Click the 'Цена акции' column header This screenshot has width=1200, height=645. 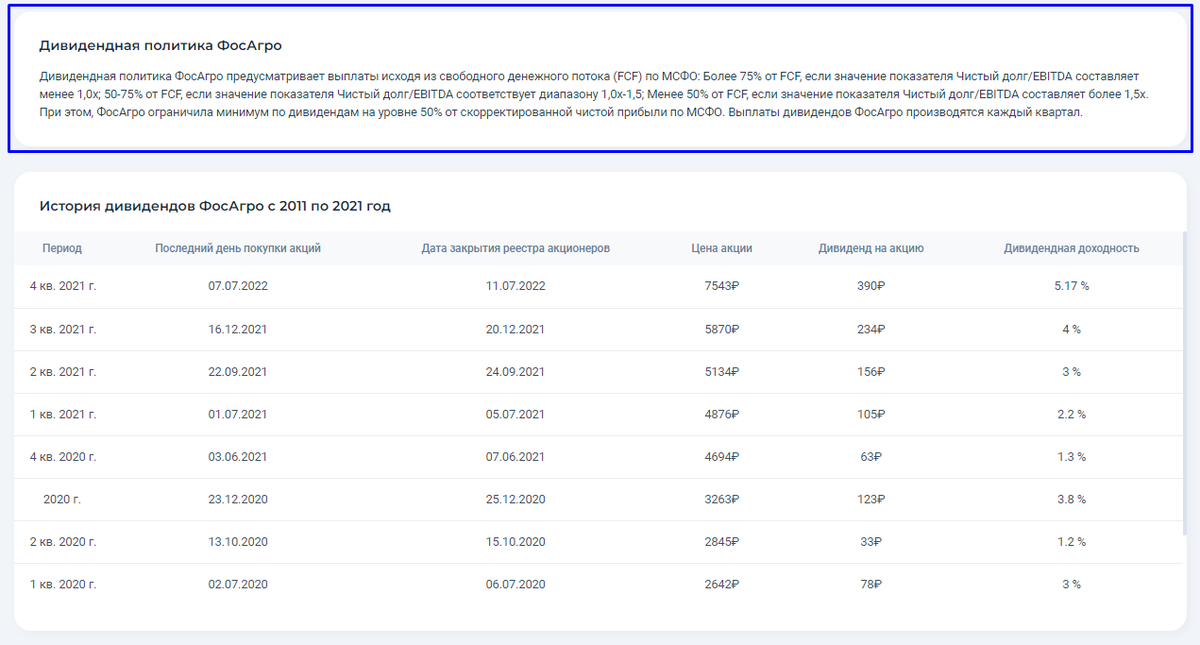[x=721, y=248]
